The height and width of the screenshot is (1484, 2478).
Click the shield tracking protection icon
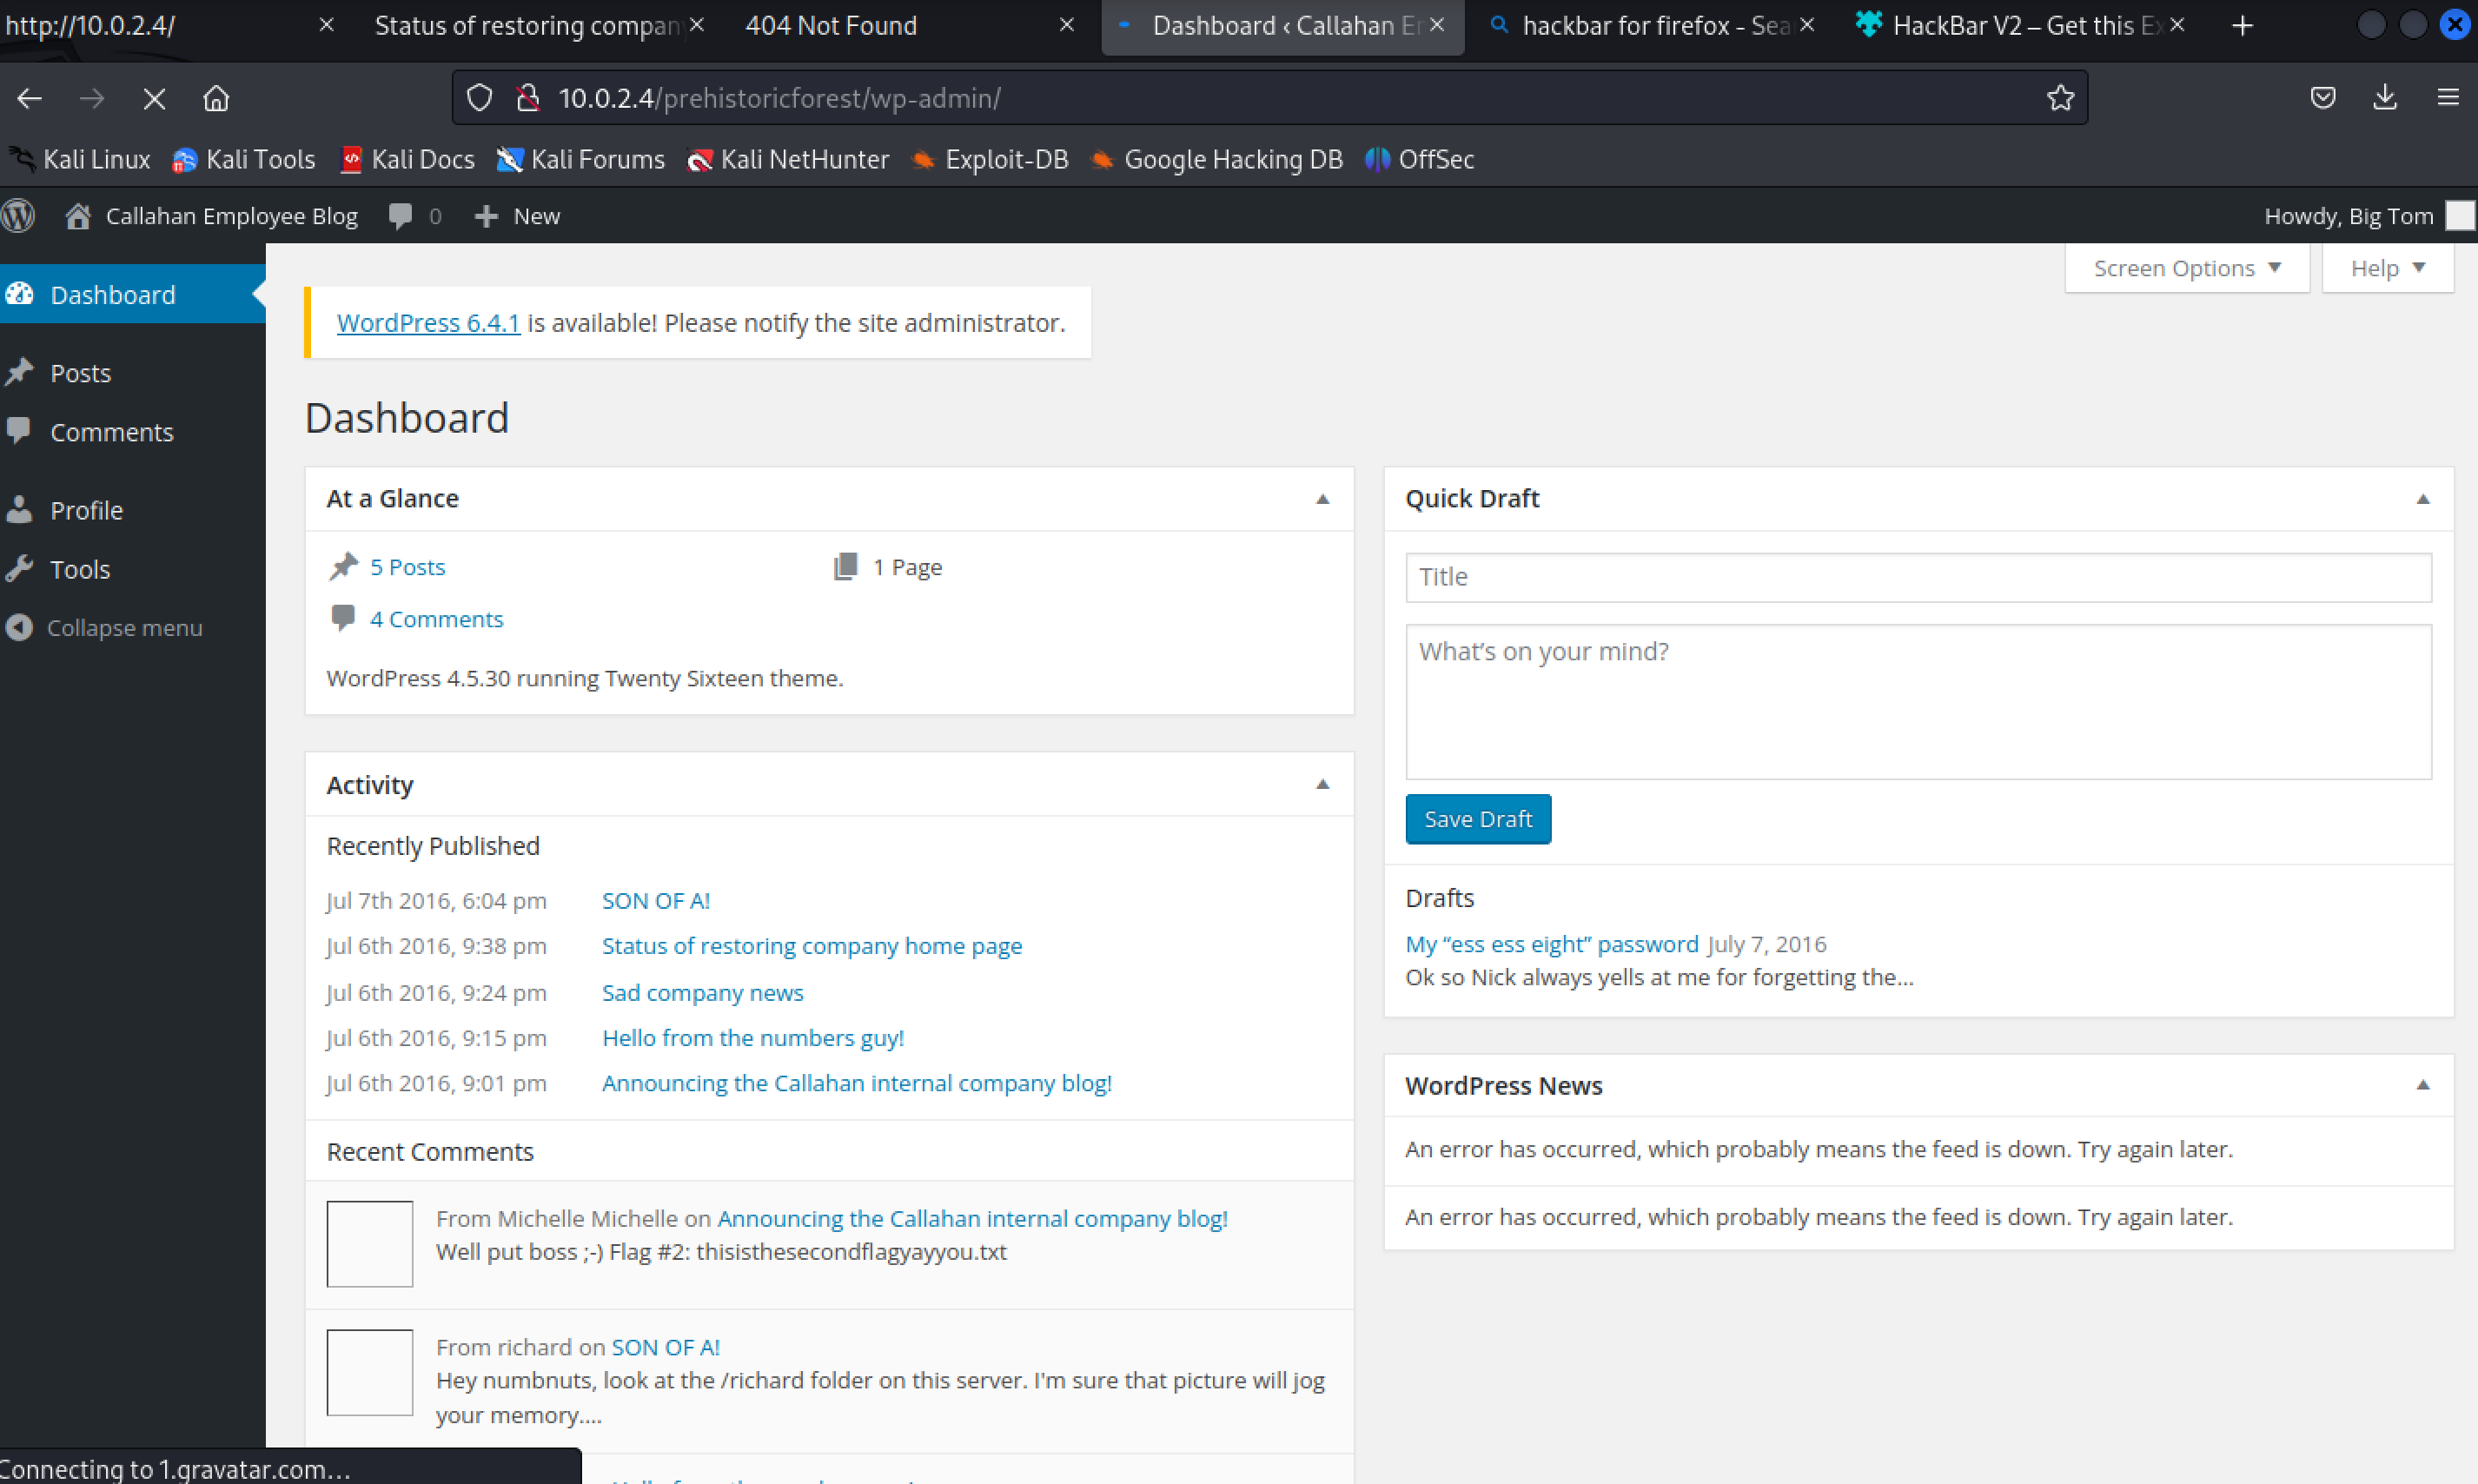click(x=480, y=98)
